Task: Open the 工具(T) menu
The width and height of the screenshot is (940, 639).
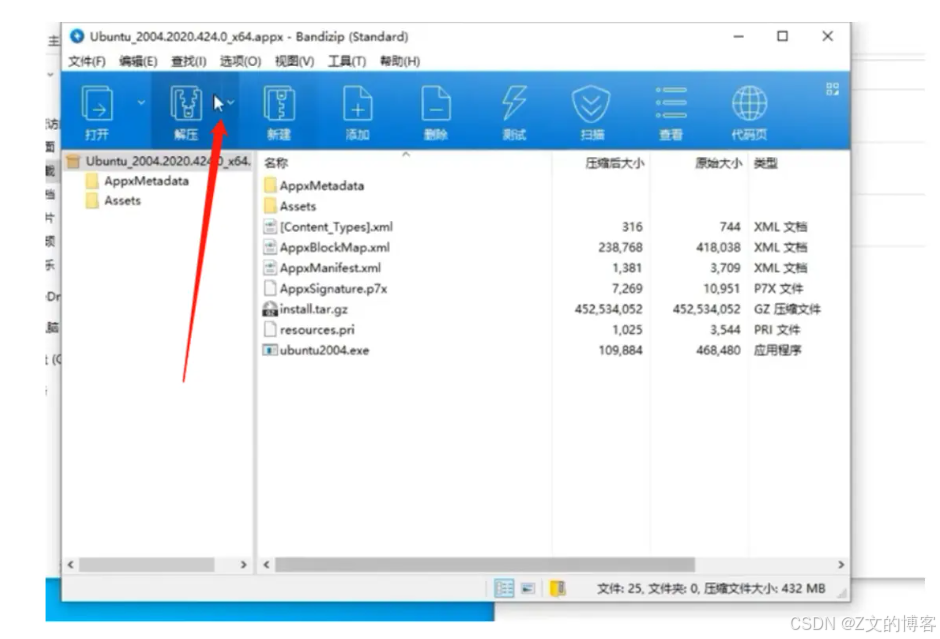Action: (x=347, y=61)
